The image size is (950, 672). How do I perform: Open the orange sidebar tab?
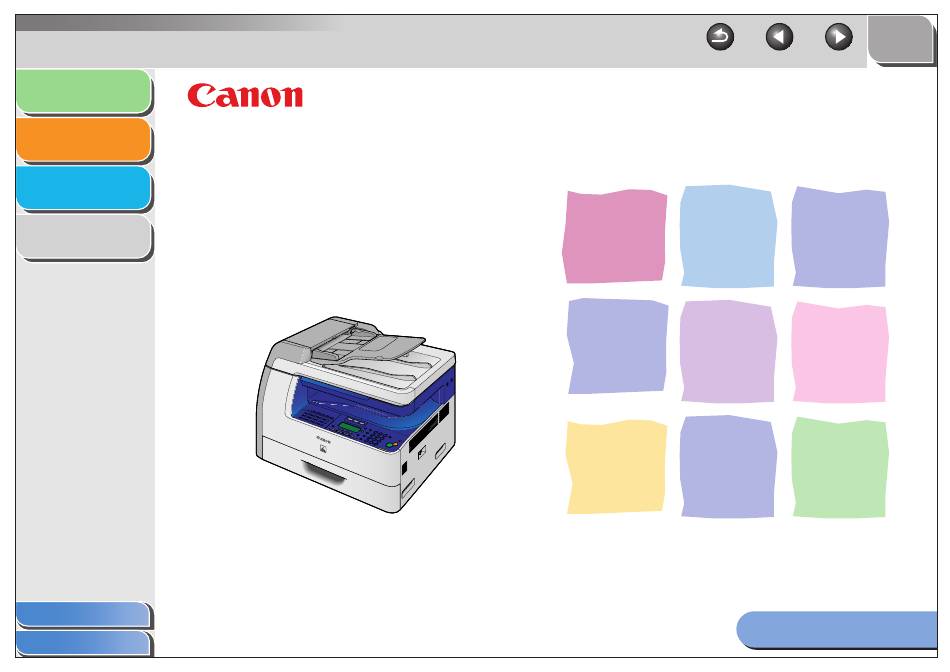pos(84,140)
